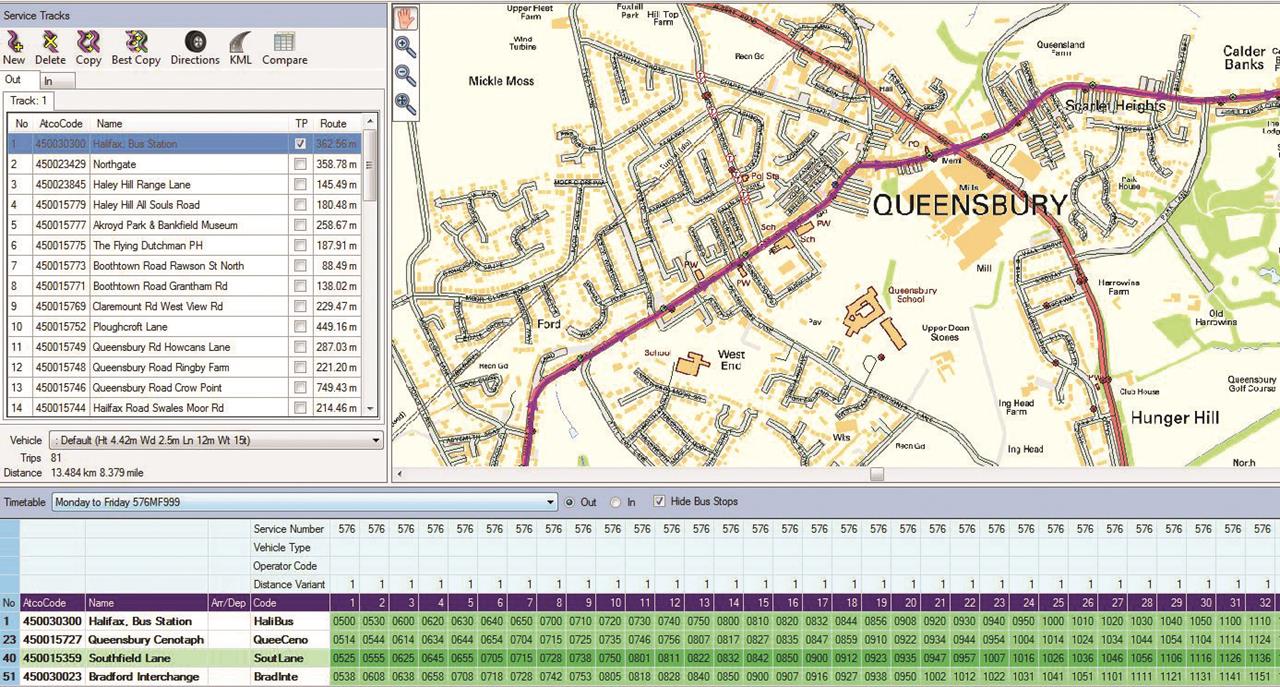The height and width of the screenshot is (687, 1280).
Task: Toggle the TP checkbox for Halifax Bus Station
Action: click(301, 143)
